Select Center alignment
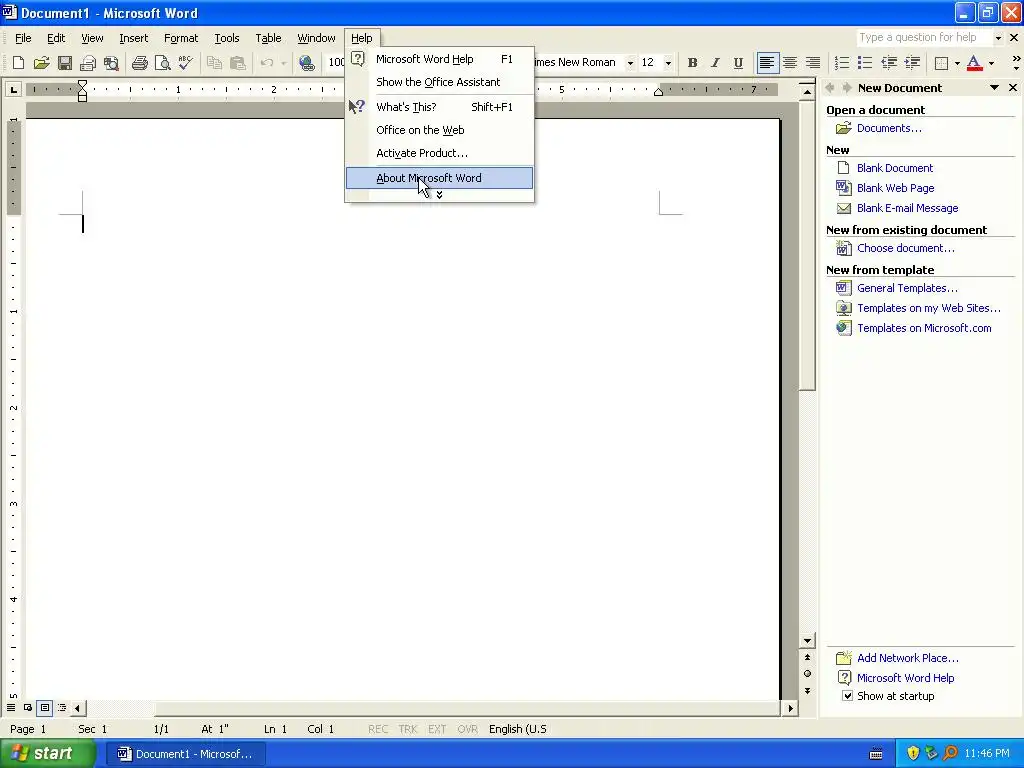The width and height of the screenshot is (1024, 768). [790, 63]
